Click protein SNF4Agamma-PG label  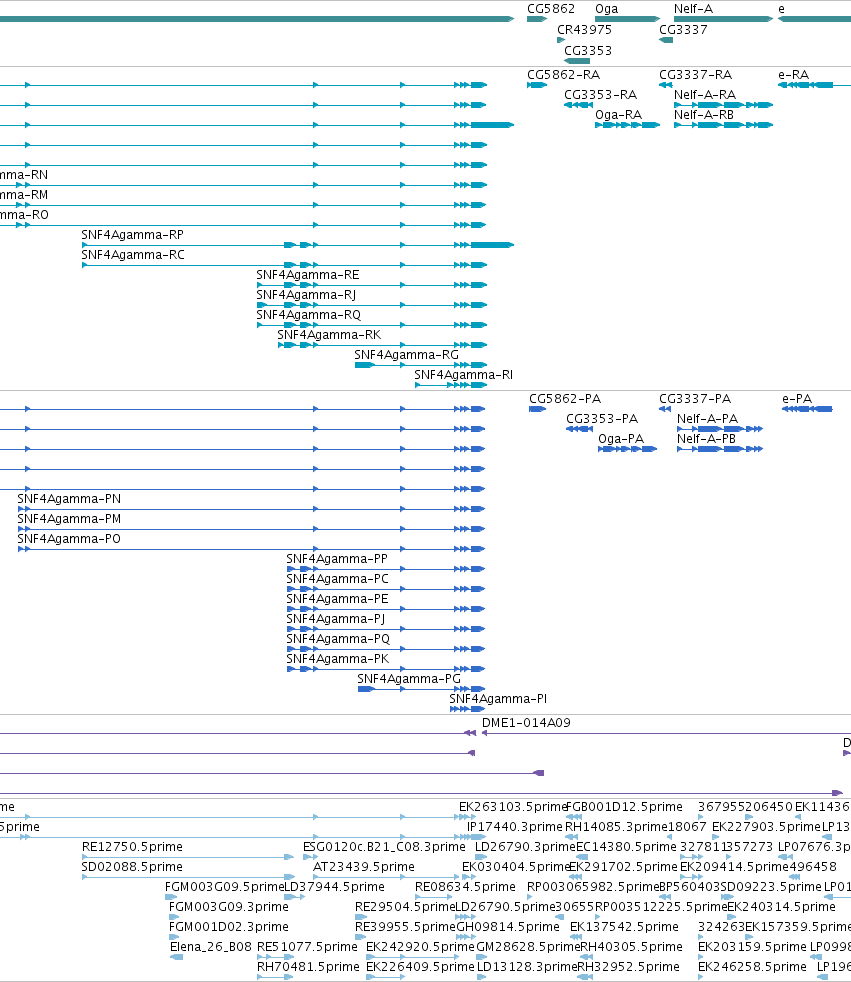[x=409, y=680]
